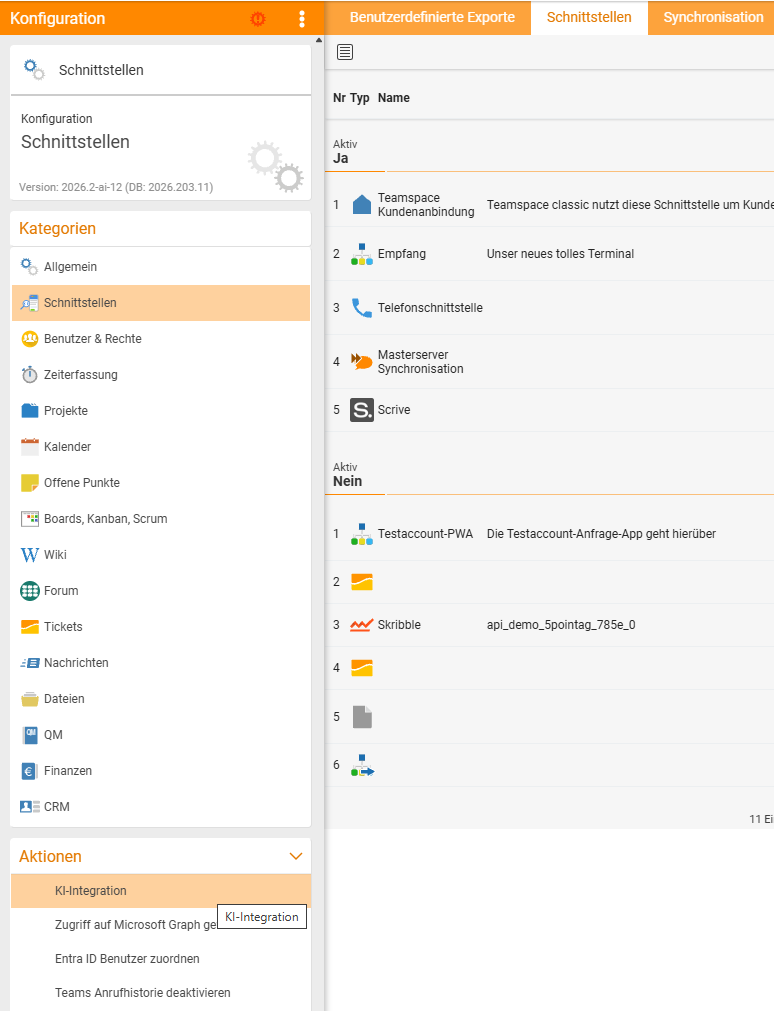Click the 'Boards, Kanban, Scrum' label
774x1011 pixels.
point(106,519)
